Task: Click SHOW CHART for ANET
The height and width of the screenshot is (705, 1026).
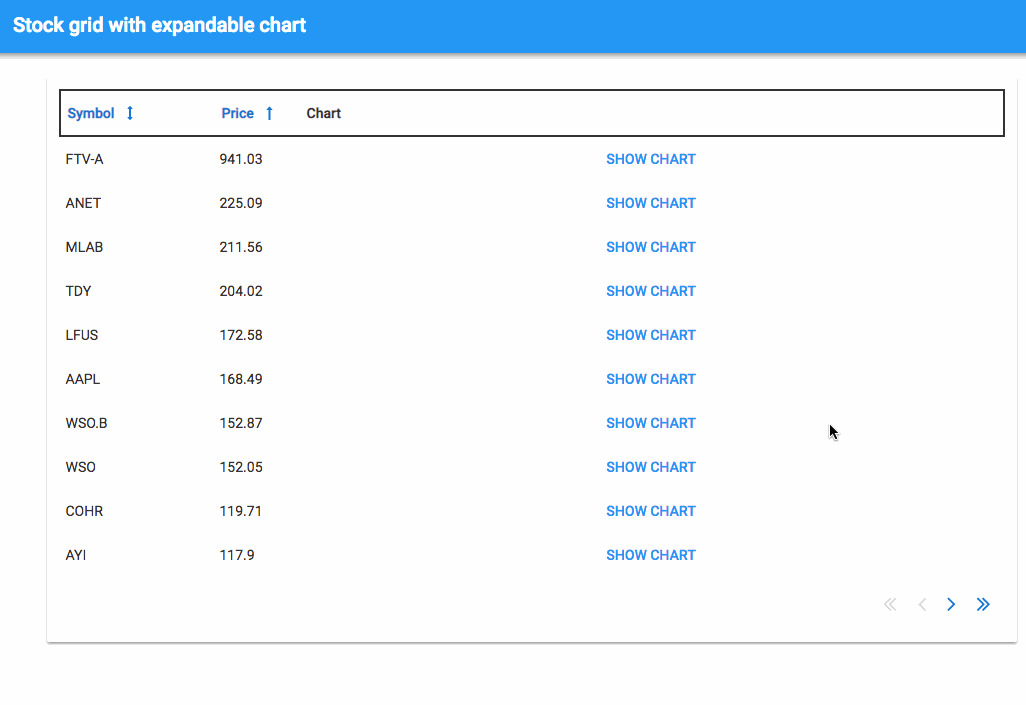Action: [651, 203]
